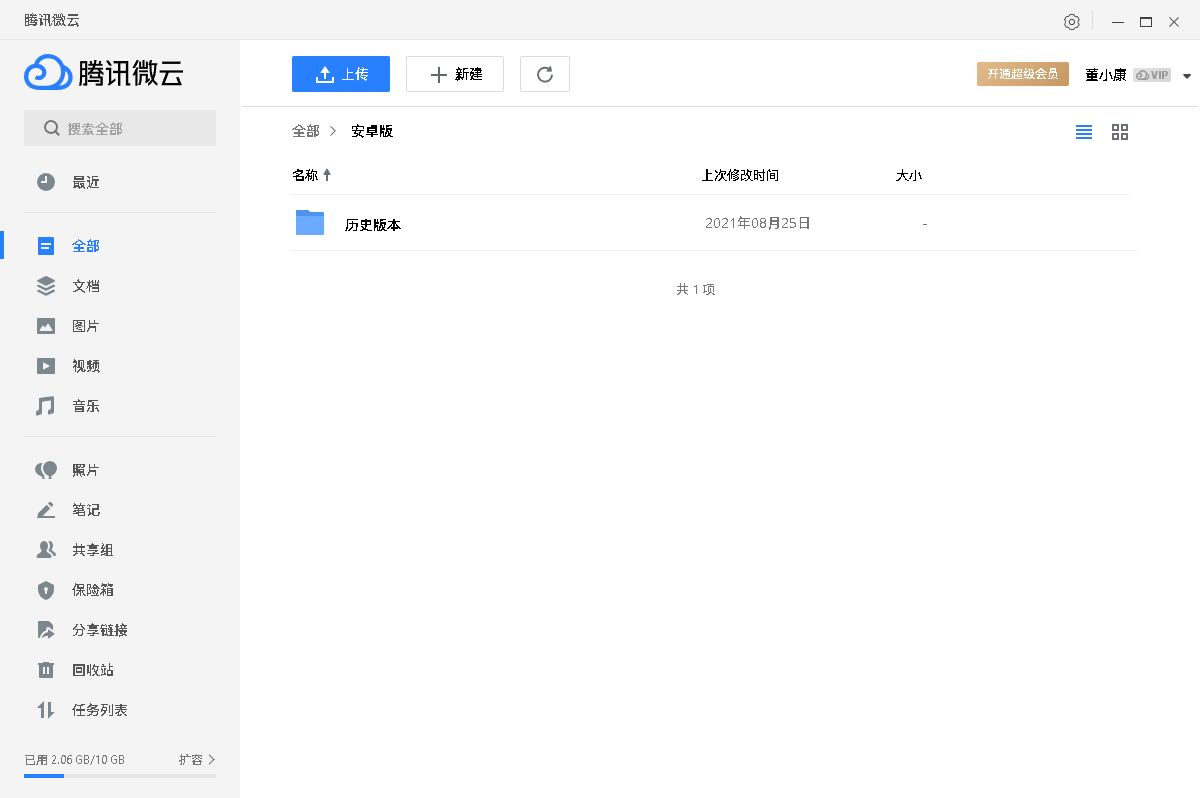Open 开通超级会员 membership upgrade
The width and height of the screenshot is (1200, 798).
(x=1022, y=73)
